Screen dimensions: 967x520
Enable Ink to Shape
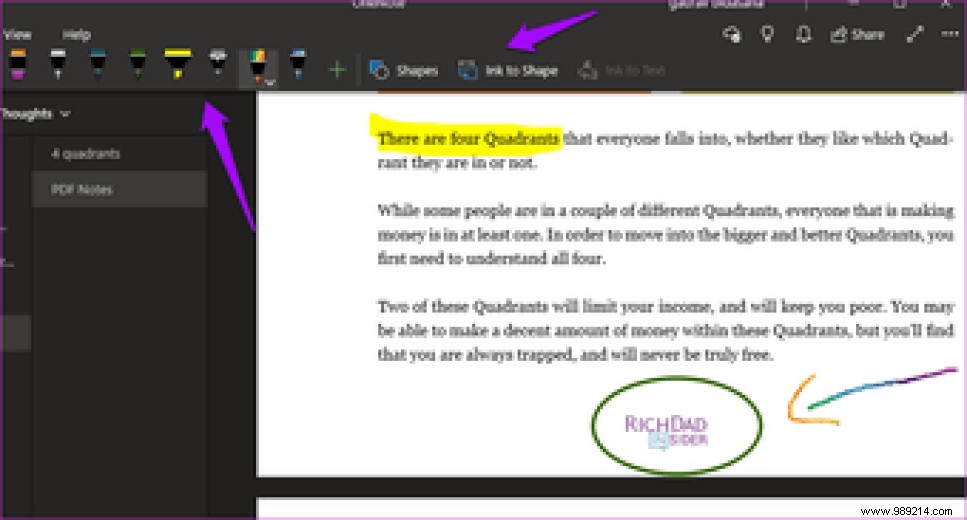(x=508, y=70)
